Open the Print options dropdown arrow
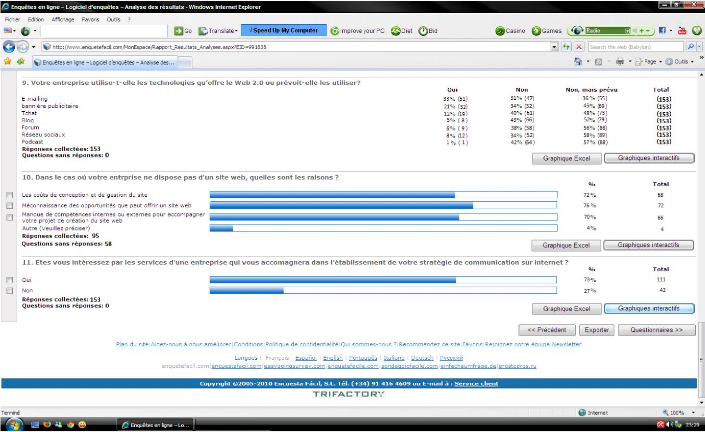This screenshot has width=705, height=432. (x=630, y=62)
